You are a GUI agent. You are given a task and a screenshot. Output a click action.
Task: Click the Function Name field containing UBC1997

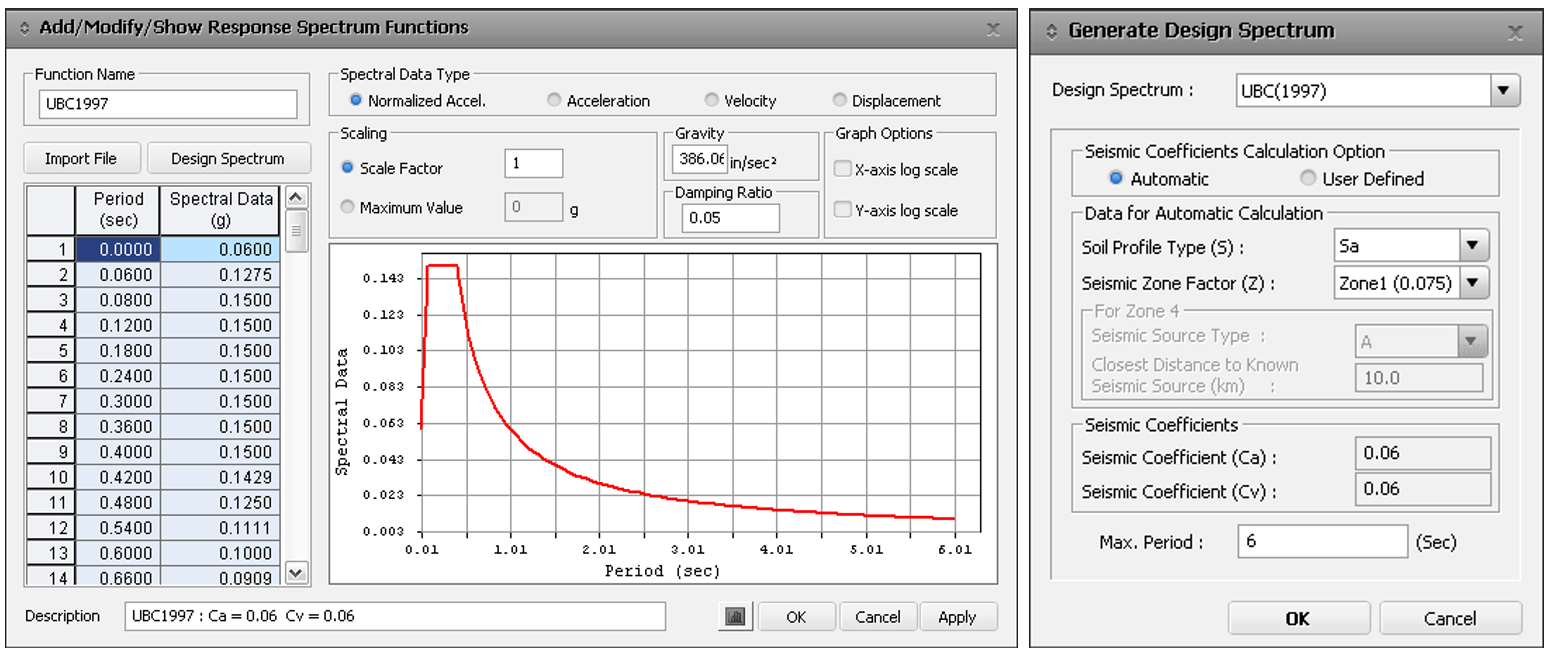169,104
